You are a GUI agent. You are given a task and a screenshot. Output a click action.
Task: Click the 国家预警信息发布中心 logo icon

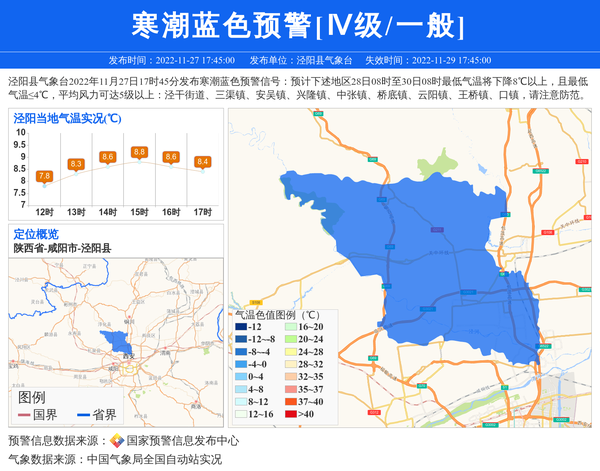pyautogui.click(x=117, y=441)
